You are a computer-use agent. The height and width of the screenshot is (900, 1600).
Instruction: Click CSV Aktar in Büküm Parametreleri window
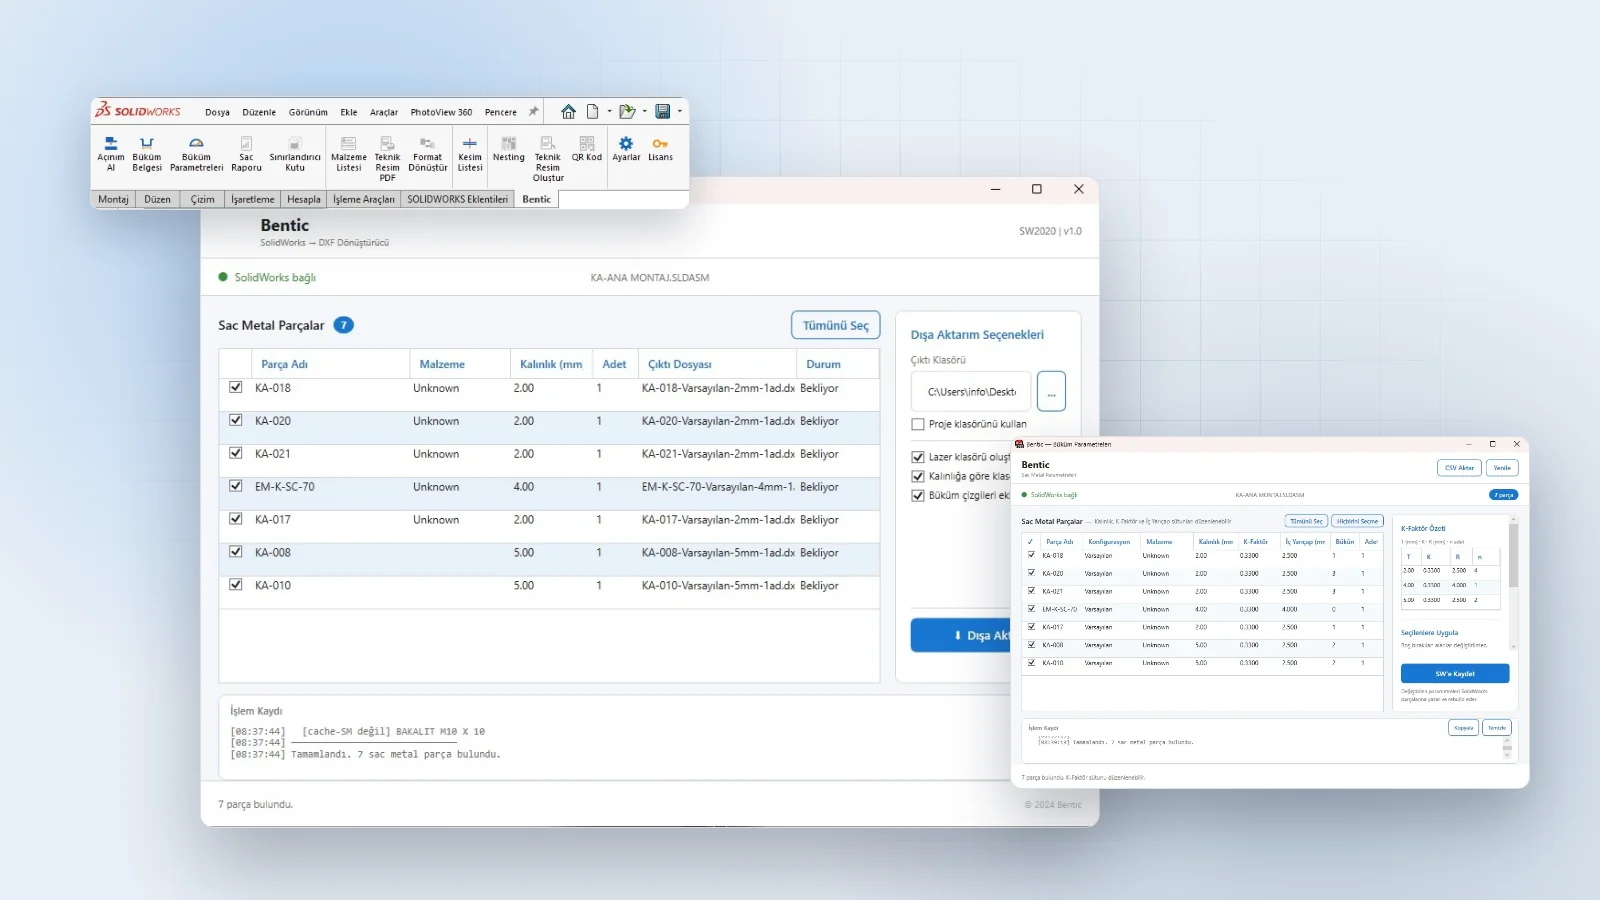[x=1459, y=468]
